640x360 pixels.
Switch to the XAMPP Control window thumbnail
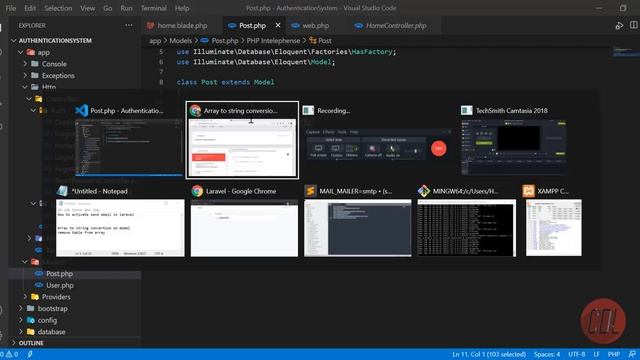[x=554, y=228]
